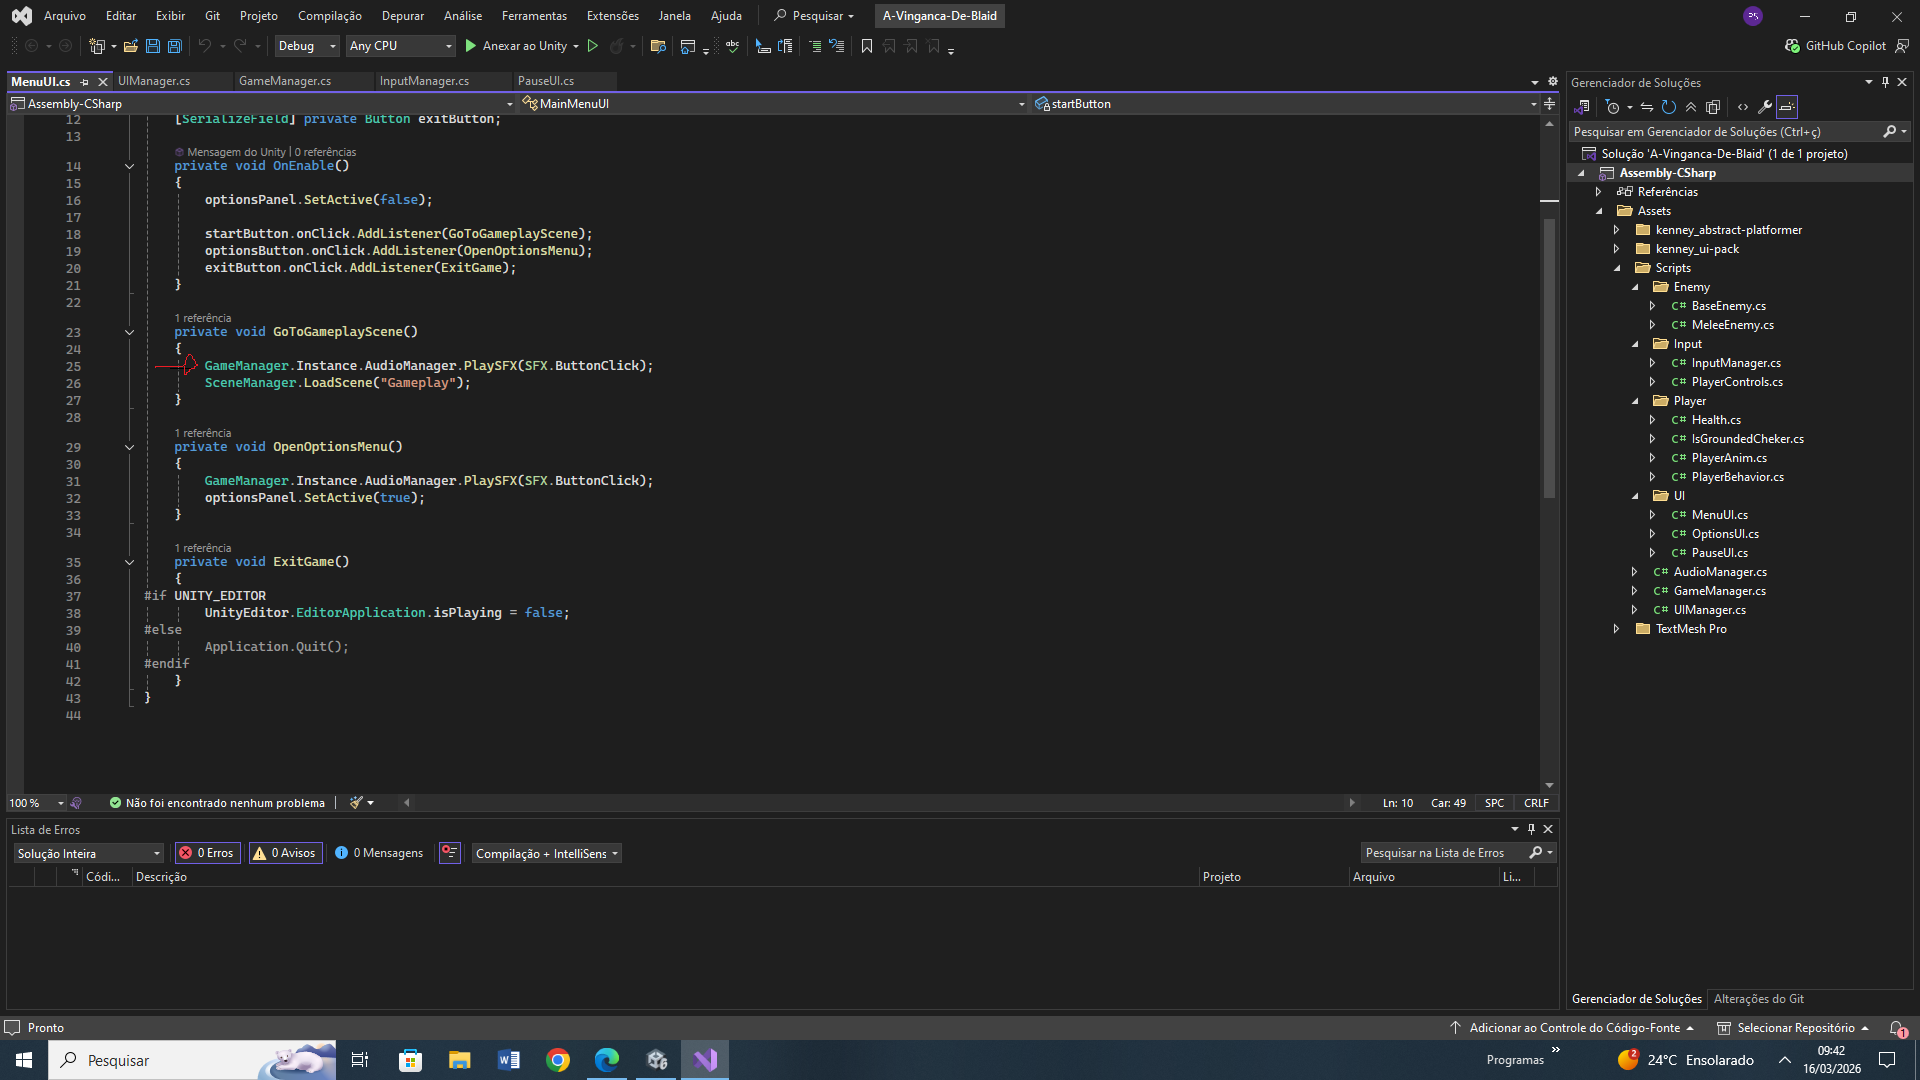Image resolution: width=1920 pixels, height=1080 pixels.
Task: Open Properties via the wrench icon
Action: [x=1764, y=107]
